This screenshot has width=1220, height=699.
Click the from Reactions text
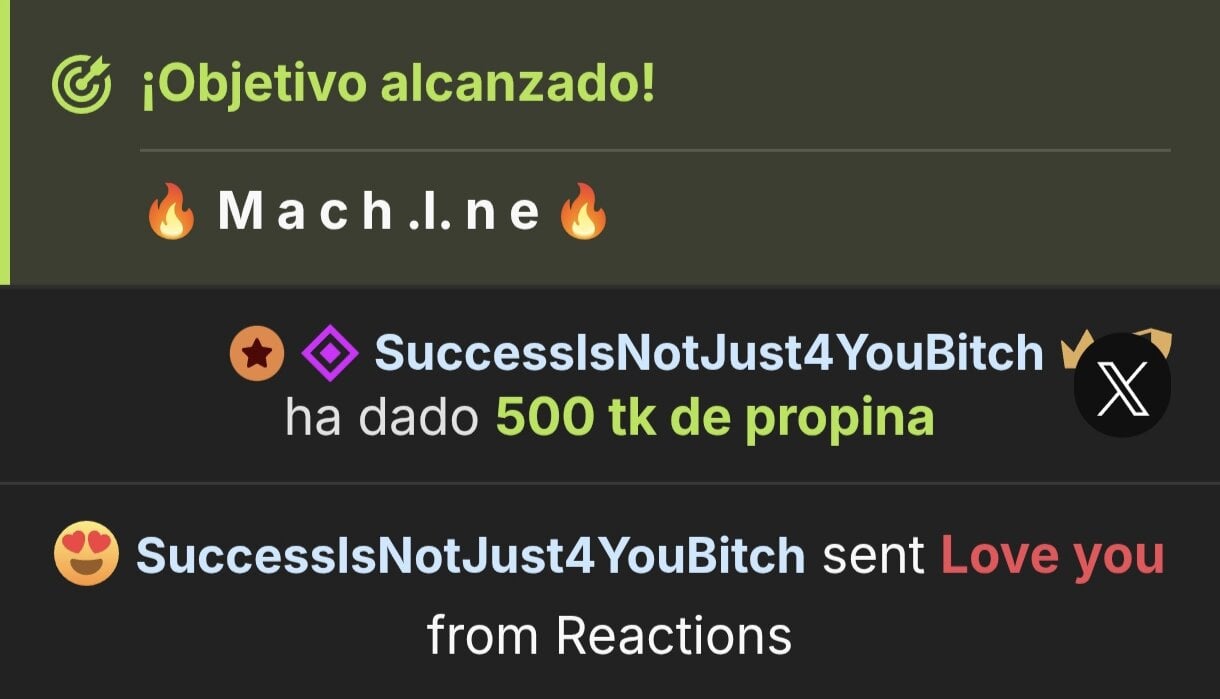pos(609,635)
